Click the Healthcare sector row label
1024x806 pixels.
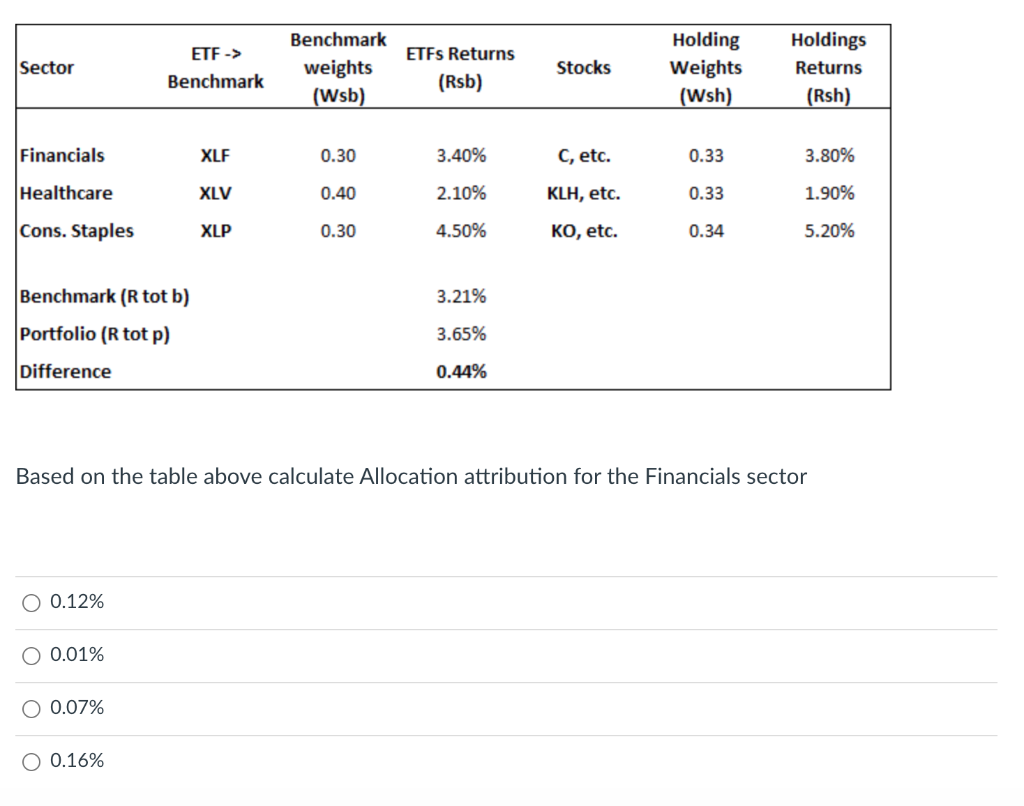pyautogui.click(x=66, y=193)
